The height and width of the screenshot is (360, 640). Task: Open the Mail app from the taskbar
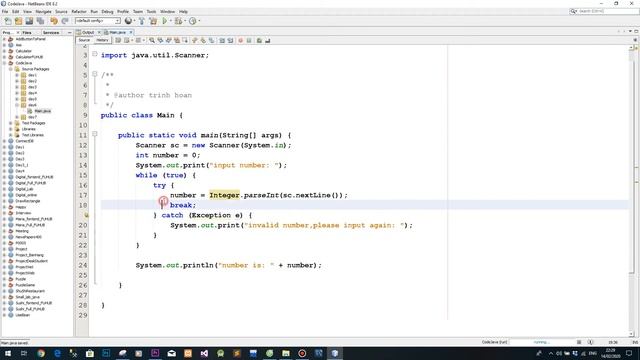pos(171,353)
